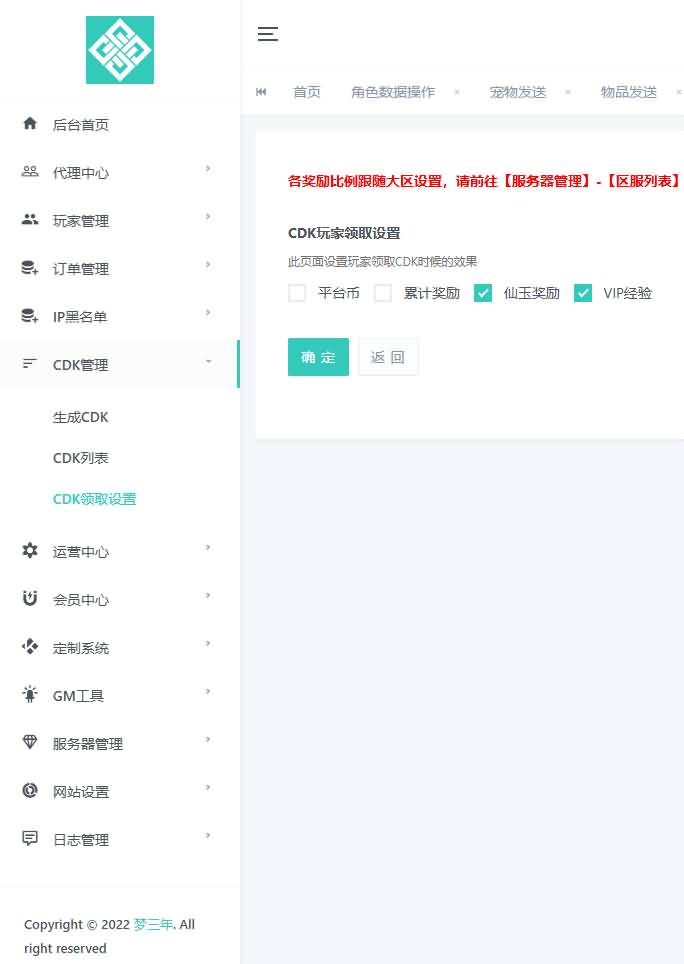Expand 会员中心 menu arrow
Image resolution: width=684 pixels, height=964 pixels.
coord(208,595)
